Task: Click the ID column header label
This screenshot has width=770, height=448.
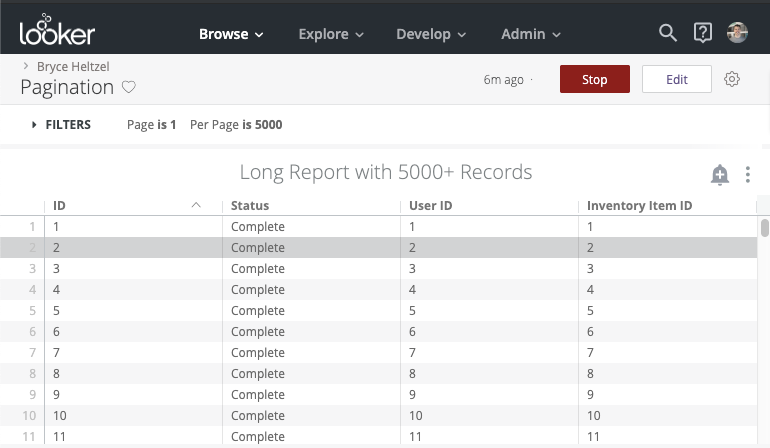Action: point(59,205)
